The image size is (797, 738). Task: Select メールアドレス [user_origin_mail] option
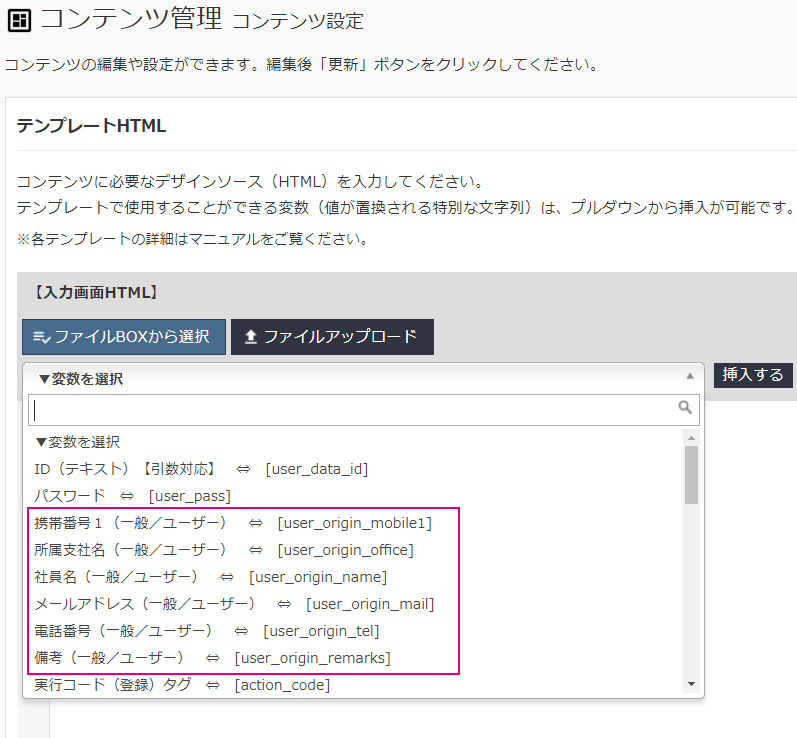234,603
